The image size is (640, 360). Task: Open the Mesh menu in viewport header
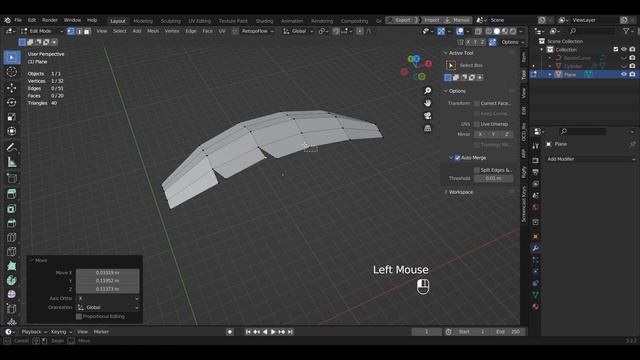pos(153,31)
